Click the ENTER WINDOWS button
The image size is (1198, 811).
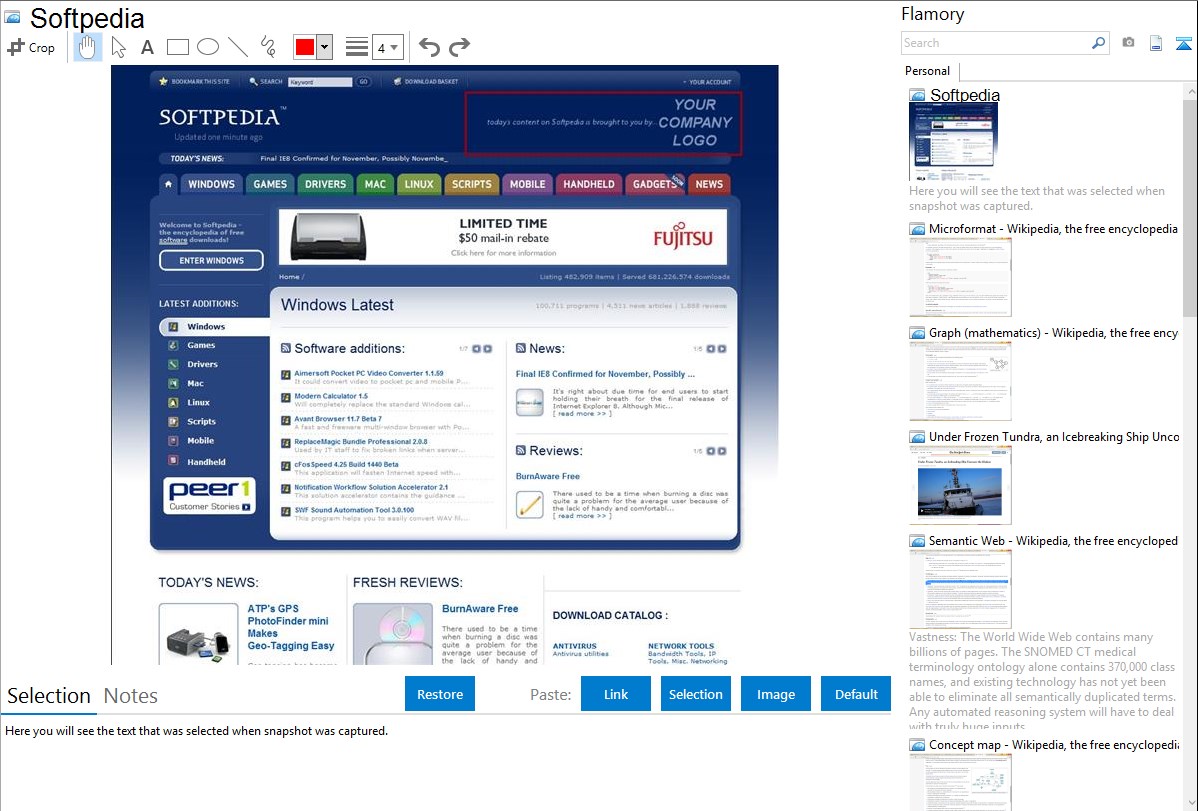[212, 261]
